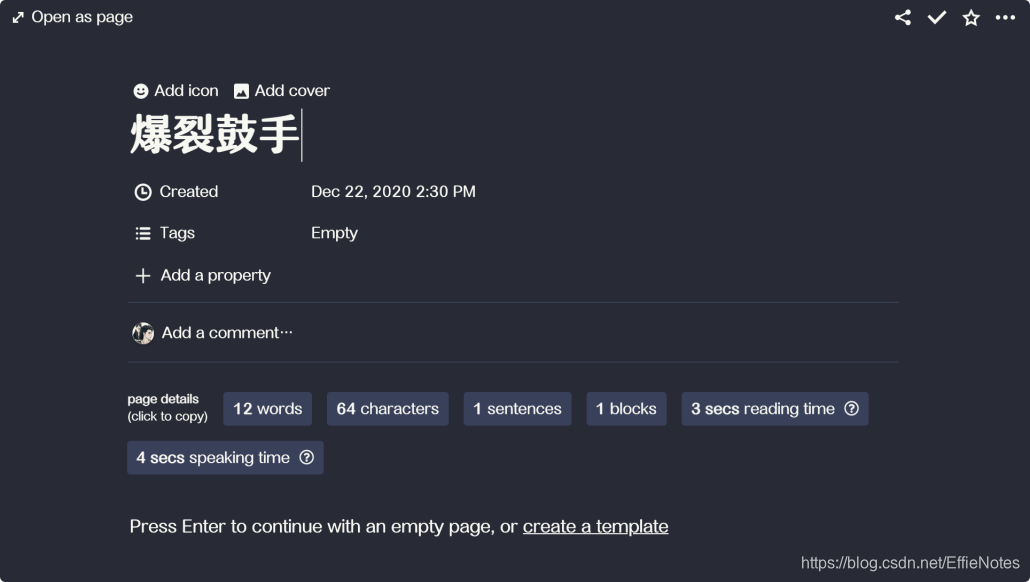The width and height of the screenshot is (1030, 582).
Task: Open the Created date value Dec 22, 2020
Action: coord(394,191)
